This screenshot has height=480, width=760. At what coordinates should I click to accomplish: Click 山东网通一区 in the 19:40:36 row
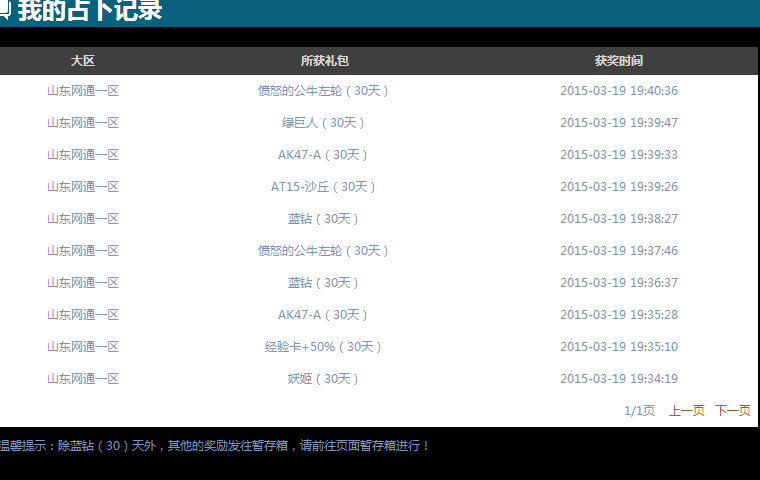point(83,91)
